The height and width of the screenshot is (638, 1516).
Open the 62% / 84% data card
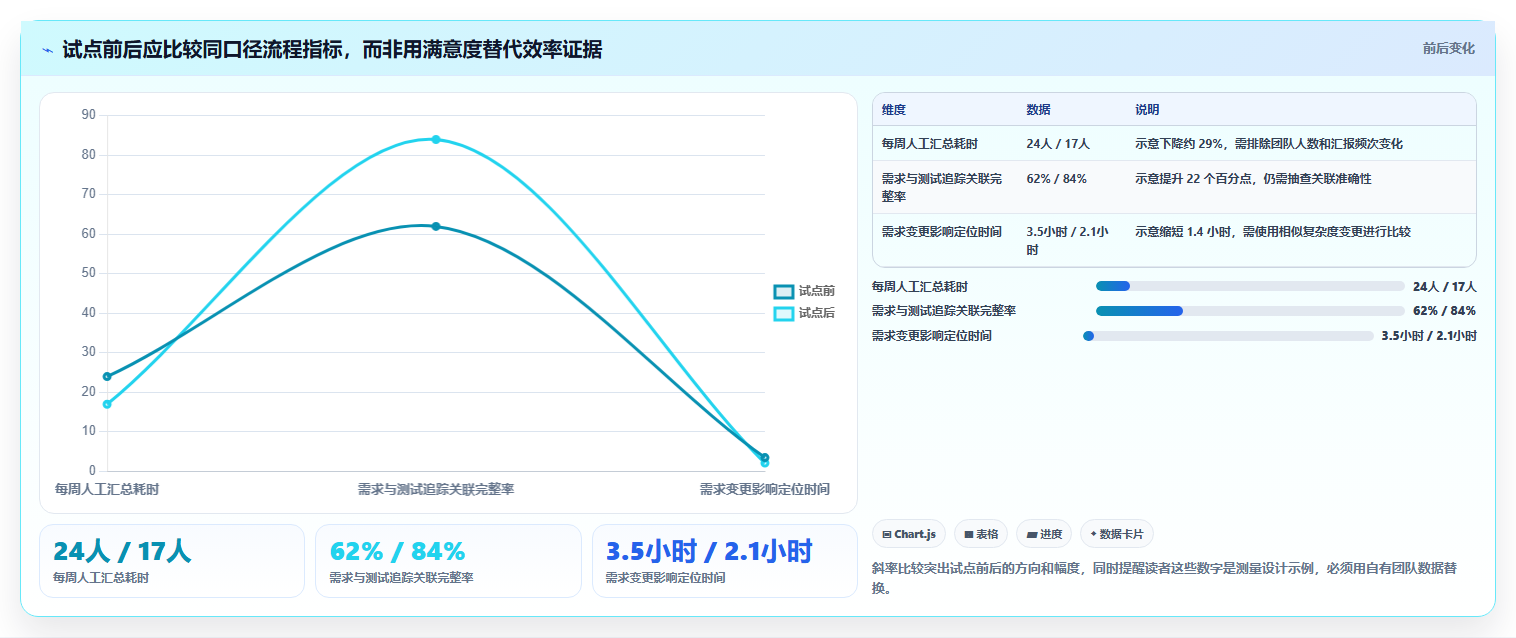pyautogui.click(x=448, y=561)
